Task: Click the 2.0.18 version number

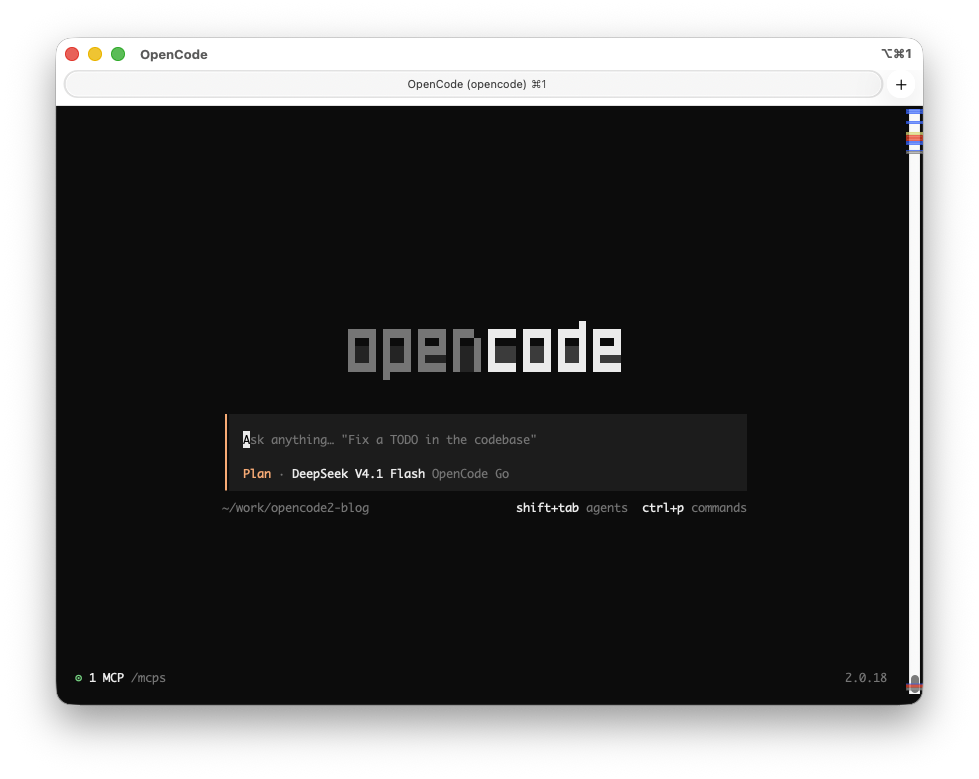Action: click(x=865, y=678)
